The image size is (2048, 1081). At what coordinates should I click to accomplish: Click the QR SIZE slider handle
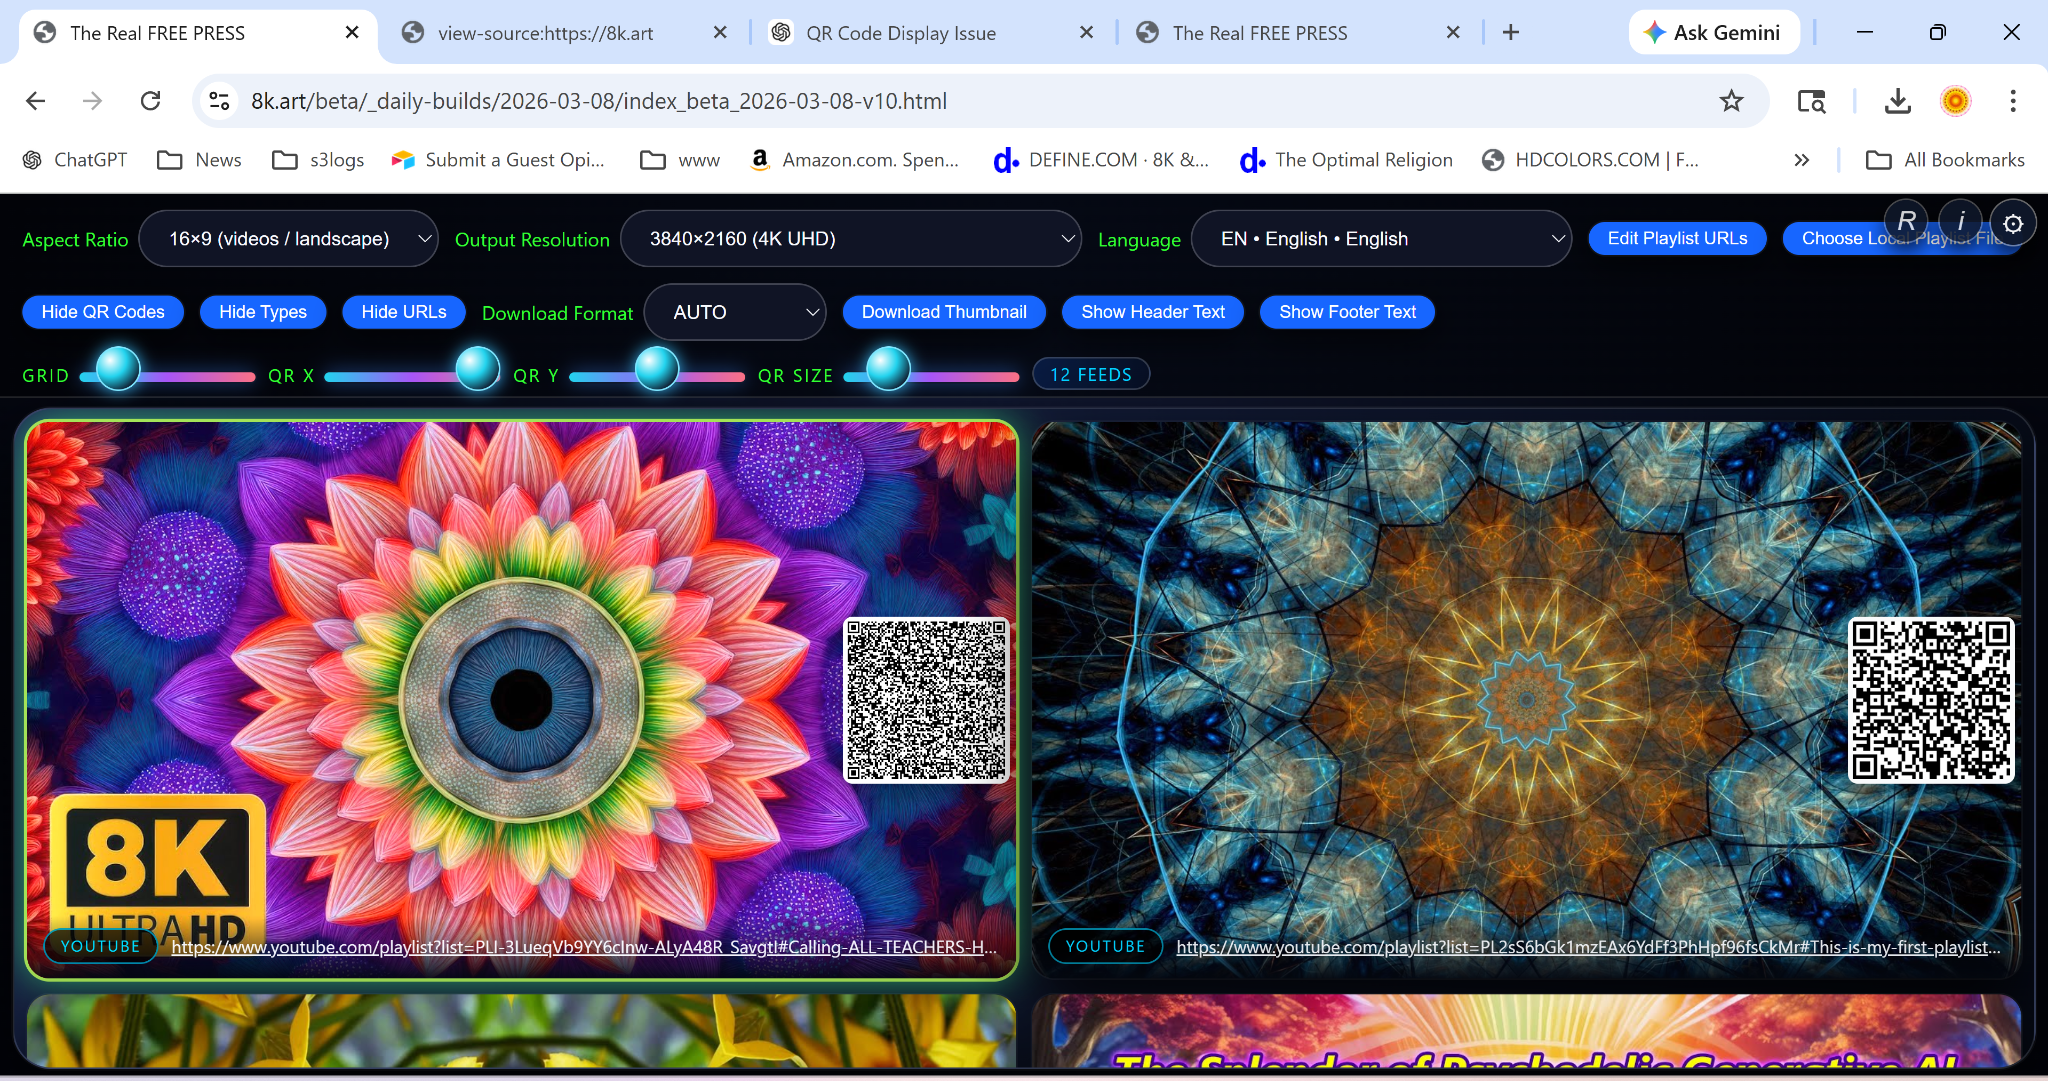888,368
